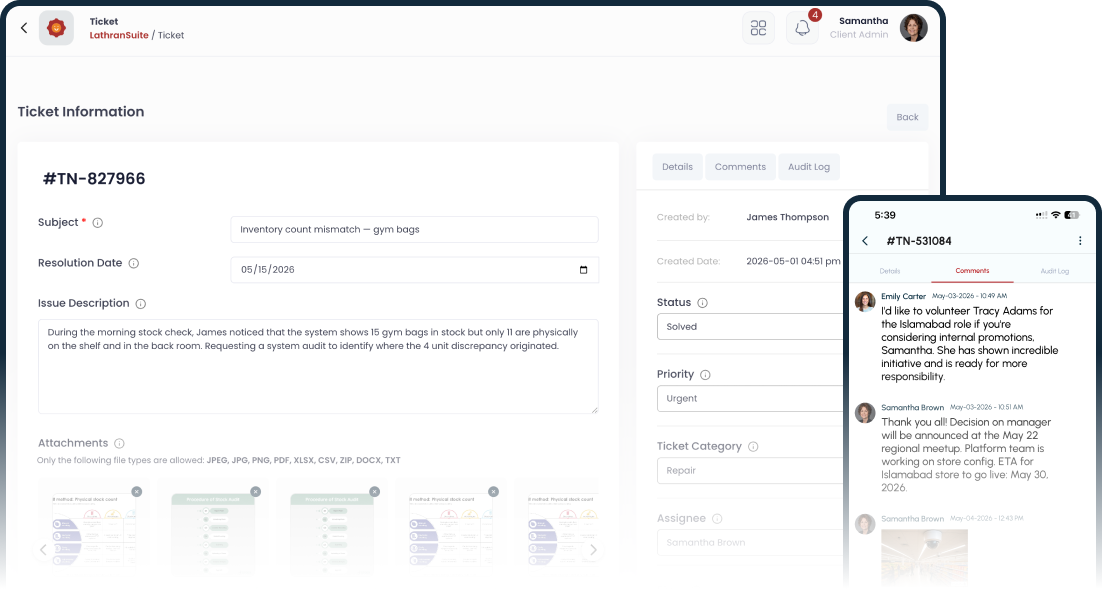Screen dimensions: 1102x589
Task: Open the Assignee dropdown showing Samantha Brown
Action: click(x=749, y=543)
